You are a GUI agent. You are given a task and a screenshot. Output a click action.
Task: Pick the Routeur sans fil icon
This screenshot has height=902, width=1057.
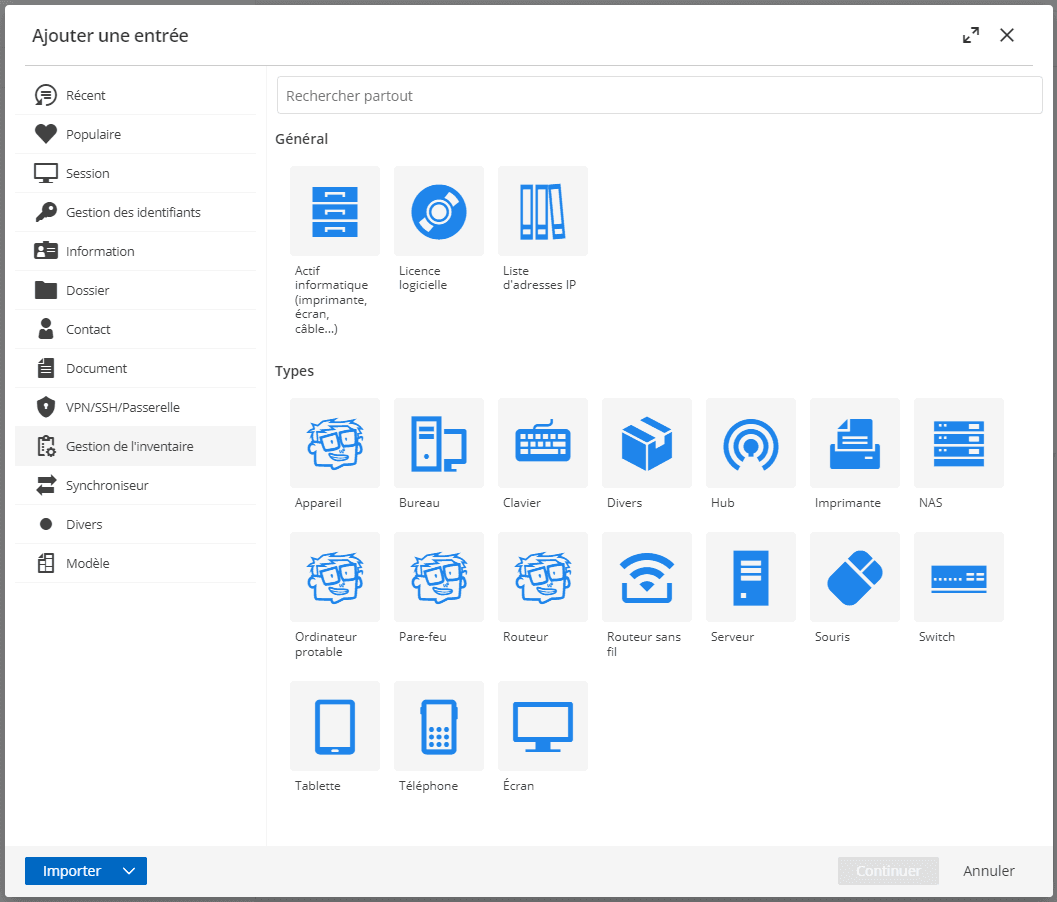[x=646, y=577]
